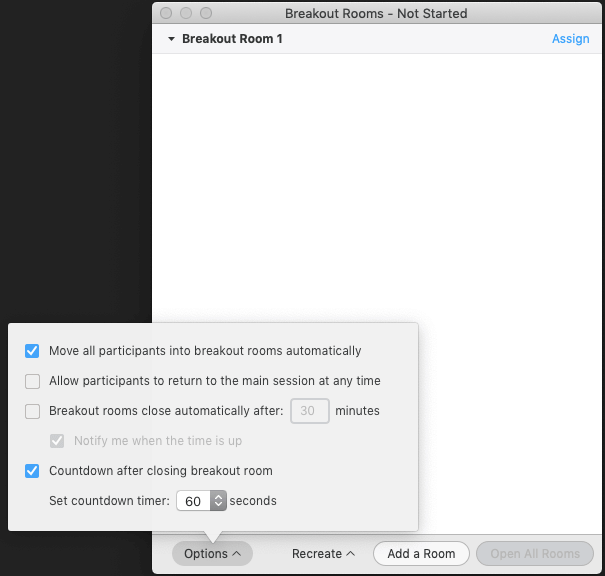The width and height of the screenshot is (605, 576).
Task: Click the Open All Rooms button
Action: (534, 553)
